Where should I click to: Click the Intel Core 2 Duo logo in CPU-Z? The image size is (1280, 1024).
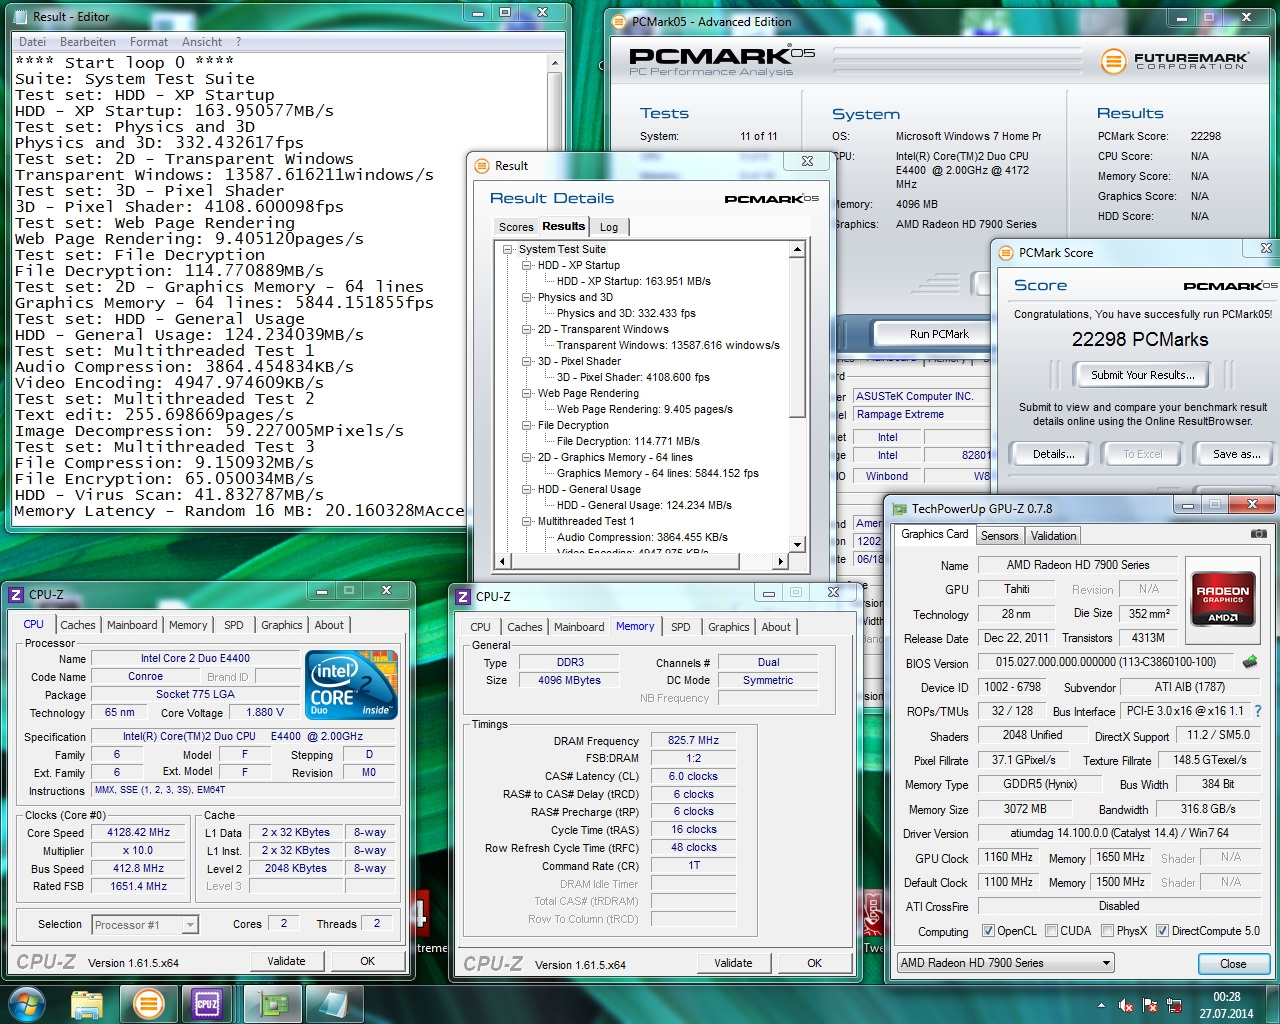tap(352, 684)
